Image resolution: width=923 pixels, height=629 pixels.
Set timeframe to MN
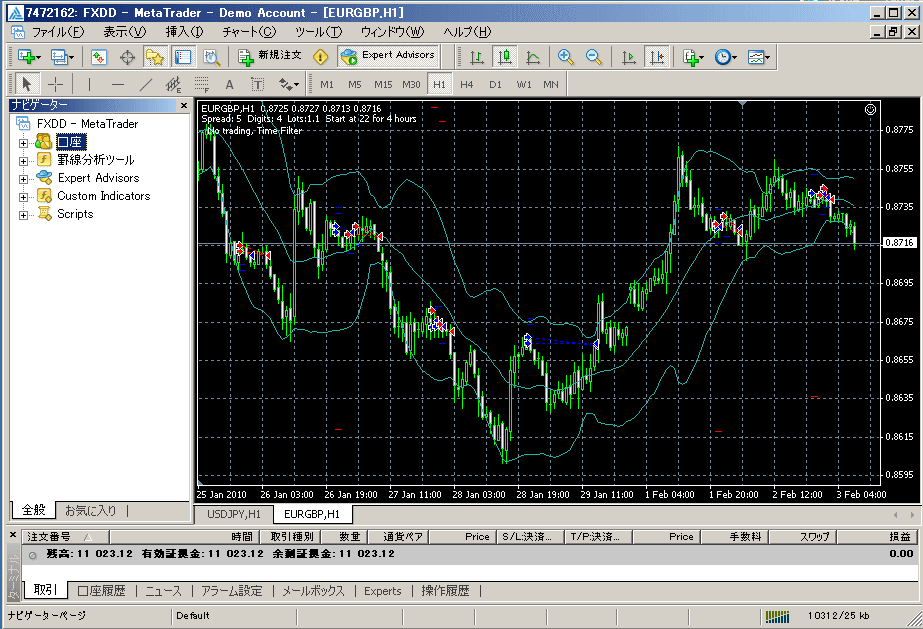tap(551, 85)
